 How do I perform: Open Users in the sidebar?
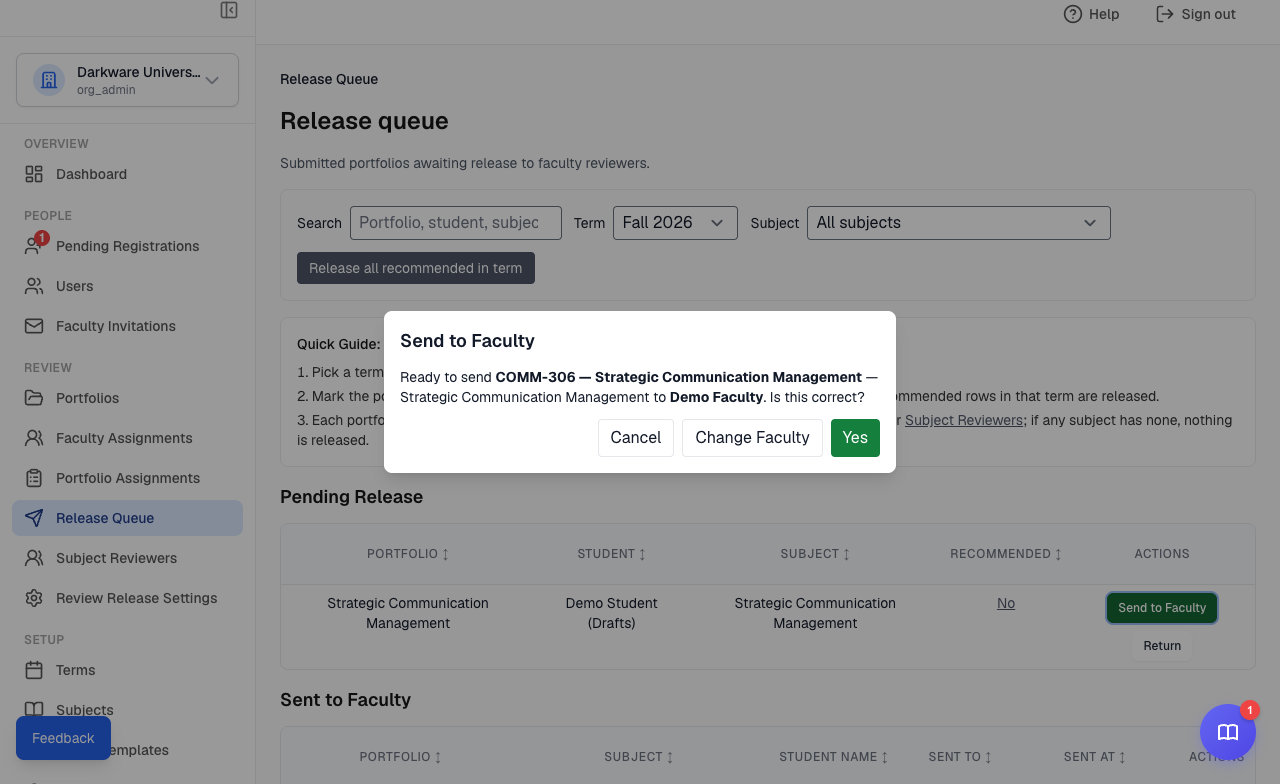pyautogui.click(x=127, y=286)
